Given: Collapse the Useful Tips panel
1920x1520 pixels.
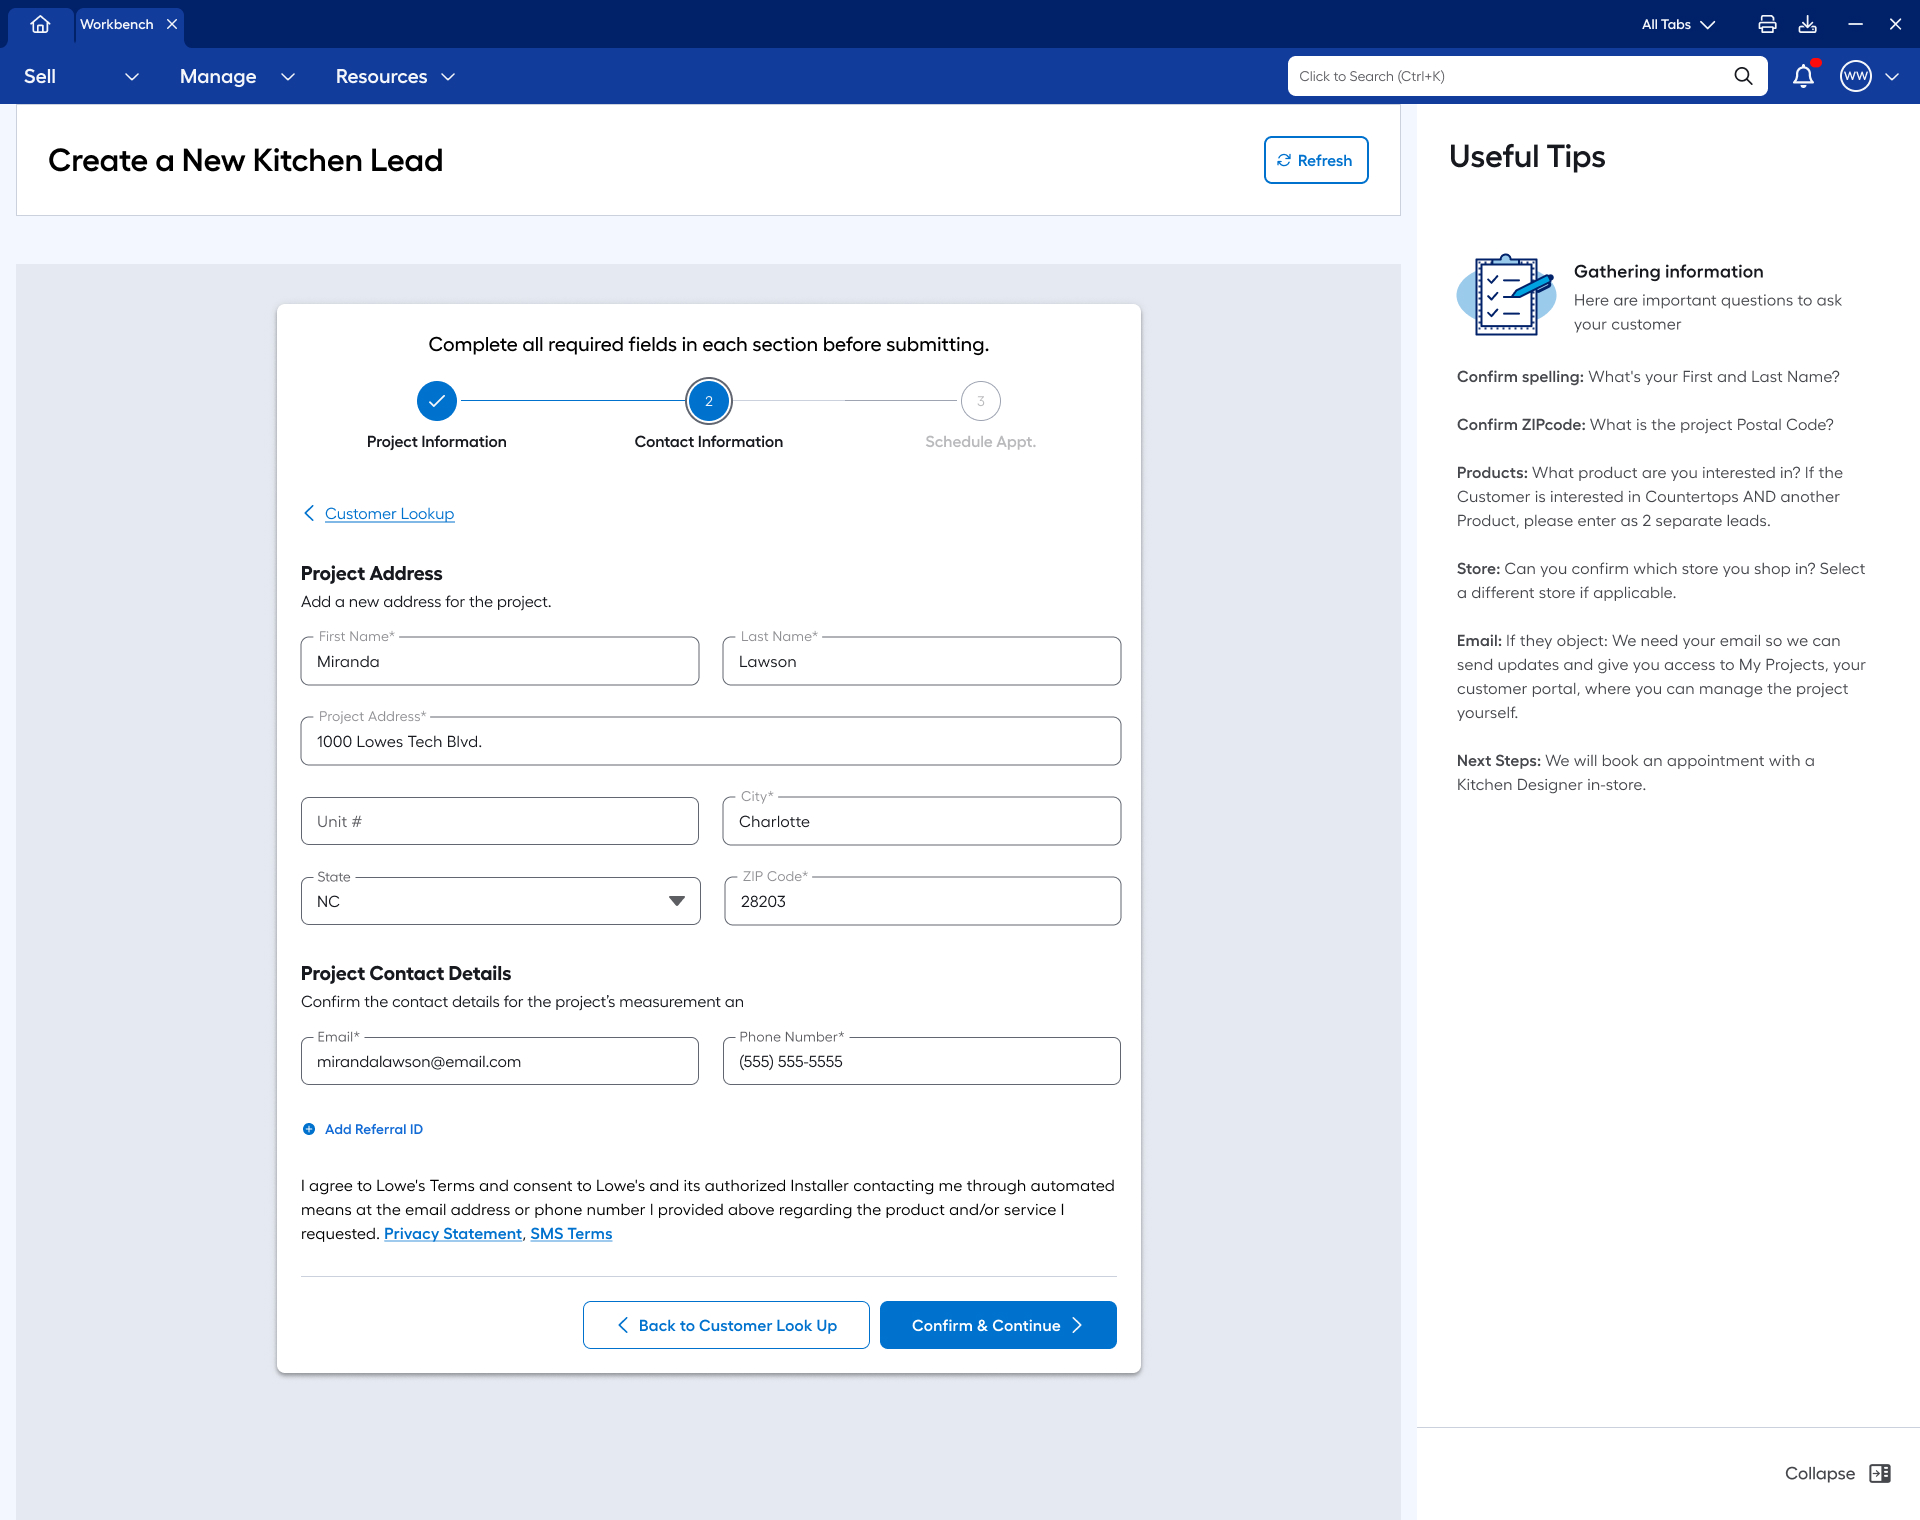Looking at the screenshot, I should point(1837,1473).
